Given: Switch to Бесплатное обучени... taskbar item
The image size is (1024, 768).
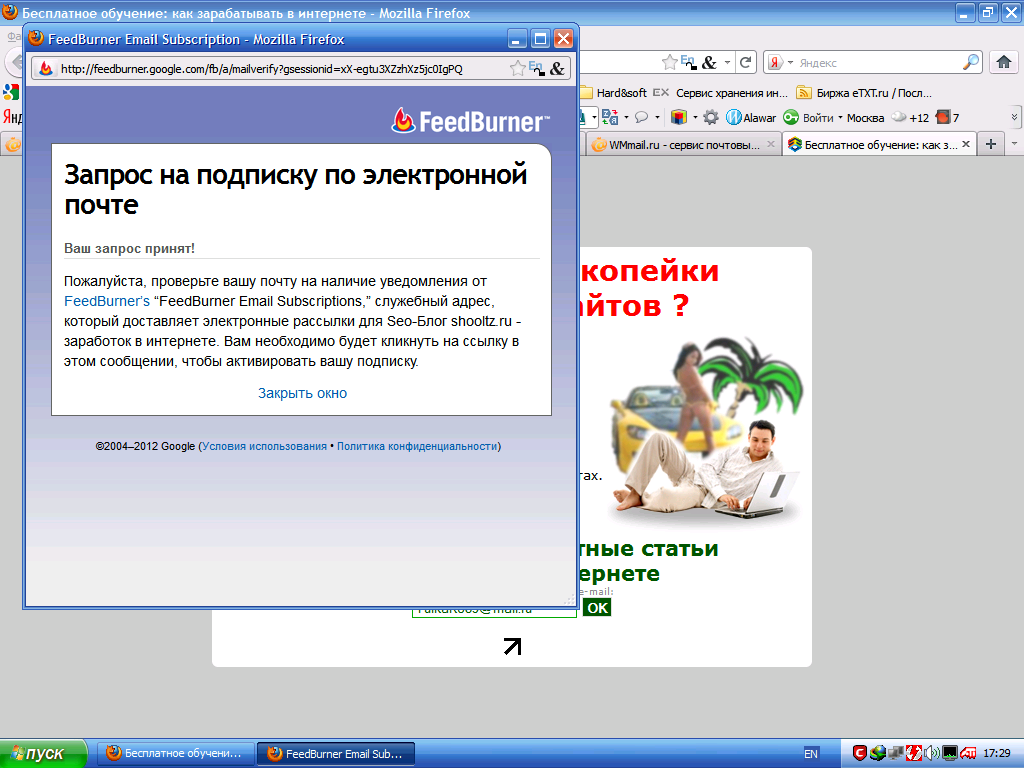Looking at the screenshot, I should pos(174,754).
